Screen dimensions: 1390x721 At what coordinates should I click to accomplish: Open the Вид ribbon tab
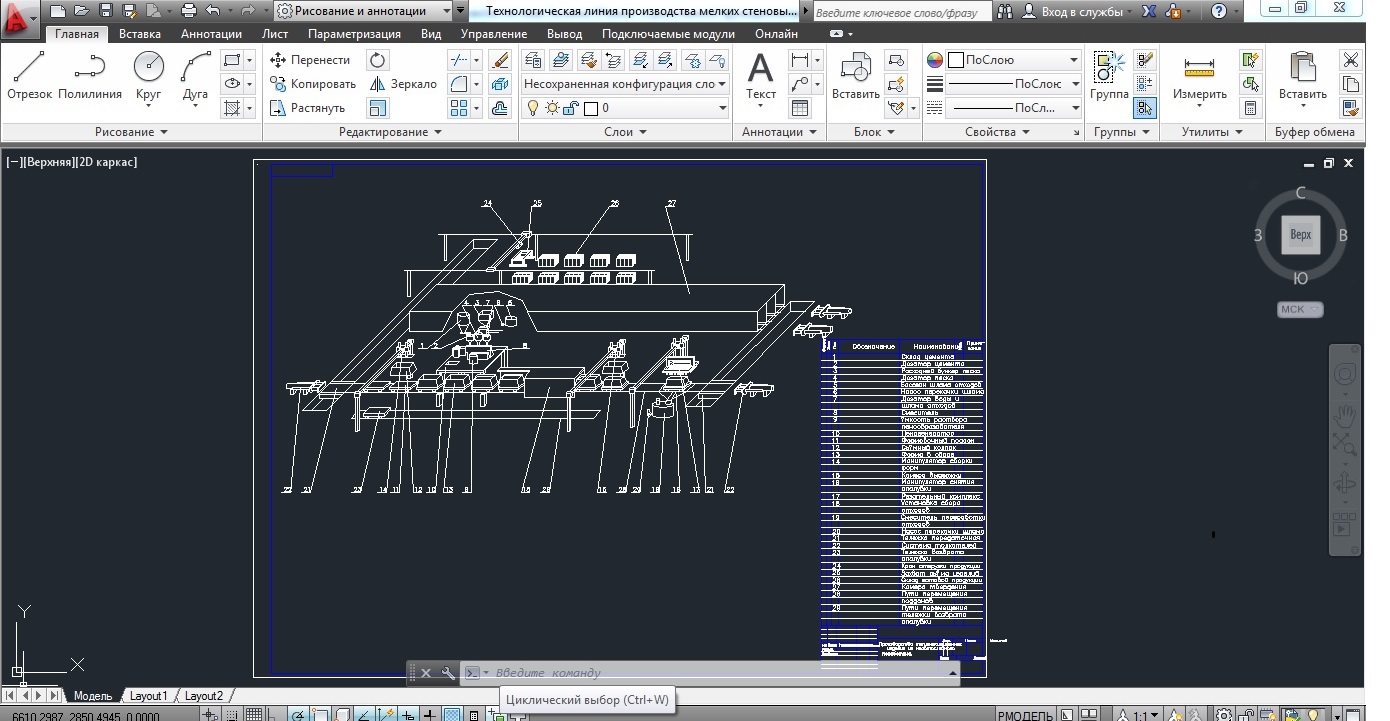point(431,33)
